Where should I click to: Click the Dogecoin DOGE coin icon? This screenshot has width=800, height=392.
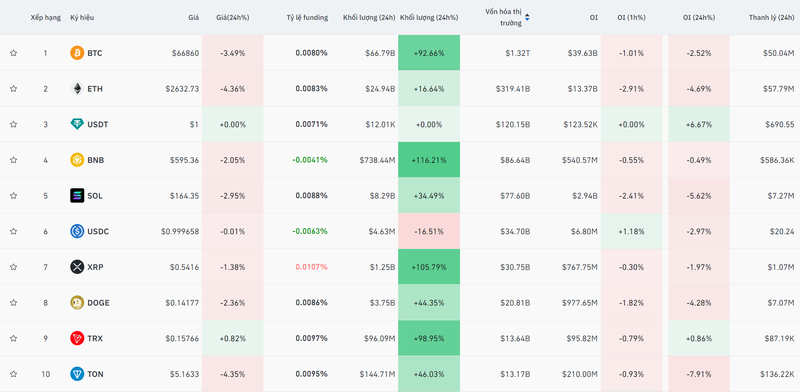pos(77,303)
